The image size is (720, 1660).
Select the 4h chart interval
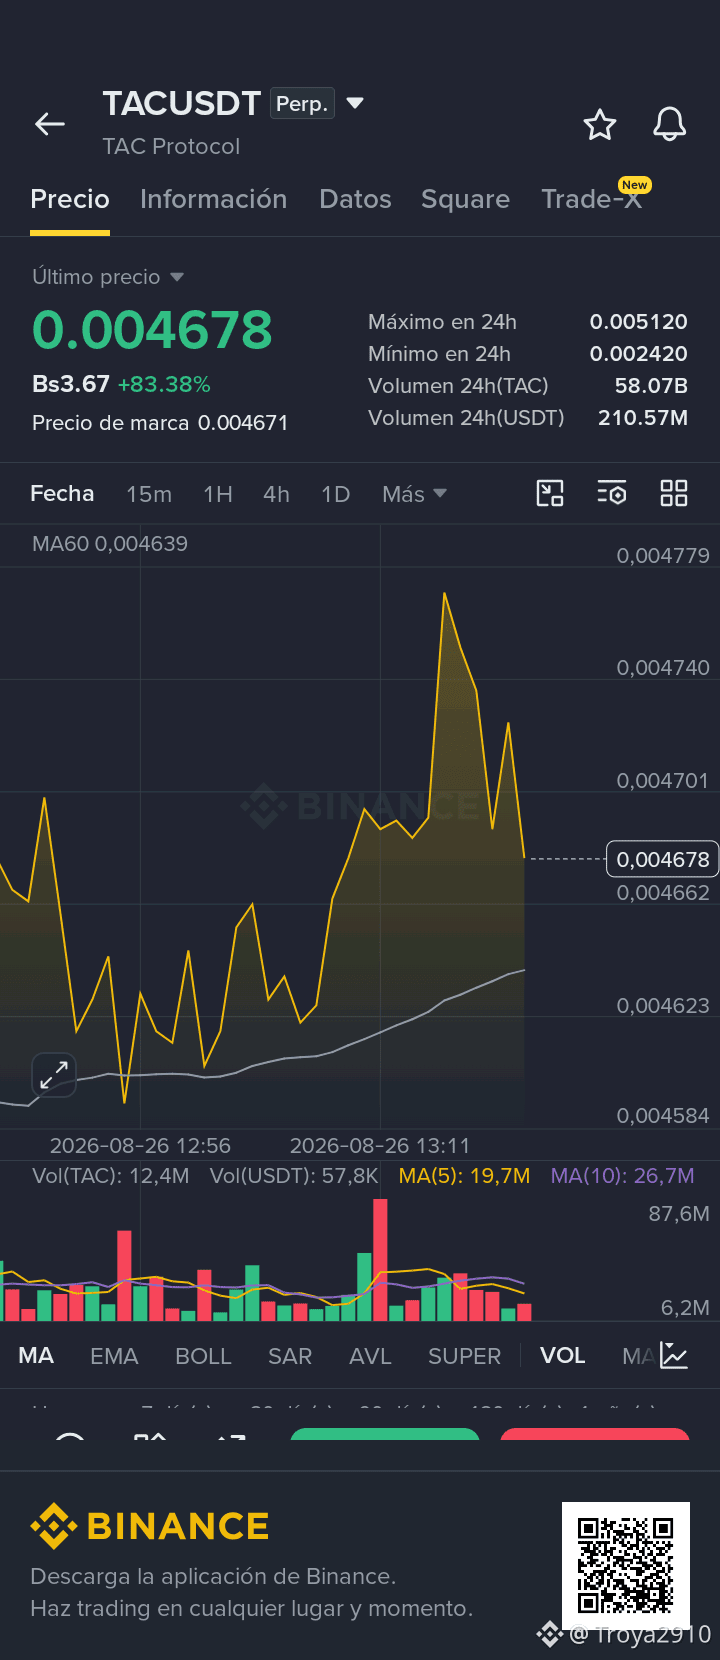pyautogui.click(x=276, y=494)
